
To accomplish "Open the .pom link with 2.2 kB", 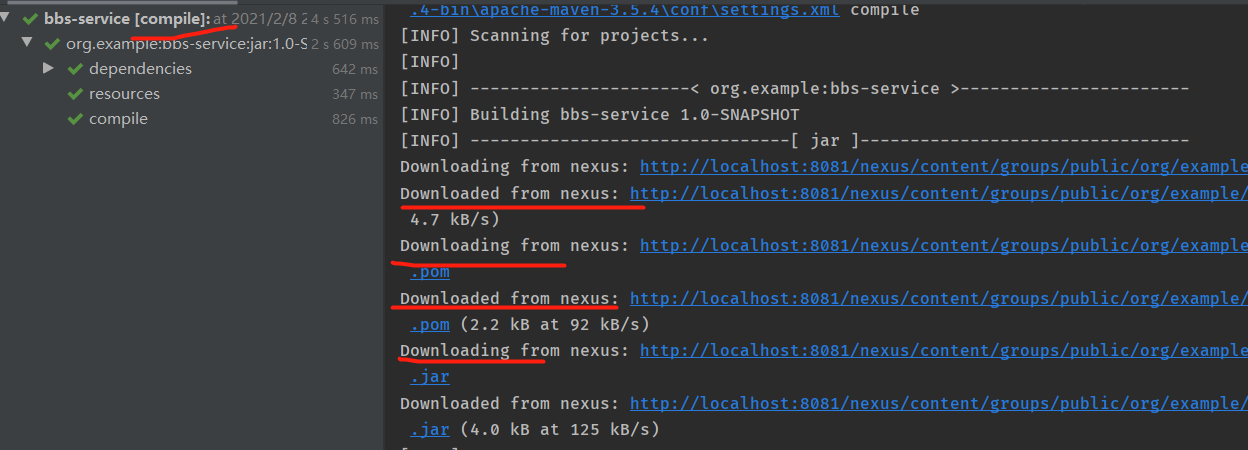I will tap(430, 324).
